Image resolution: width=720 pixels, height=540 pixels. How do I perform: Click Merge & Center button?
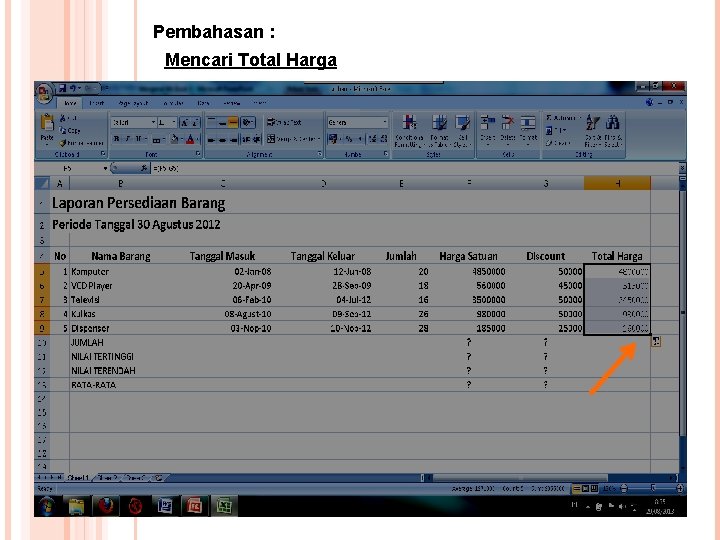coord(293,139)
